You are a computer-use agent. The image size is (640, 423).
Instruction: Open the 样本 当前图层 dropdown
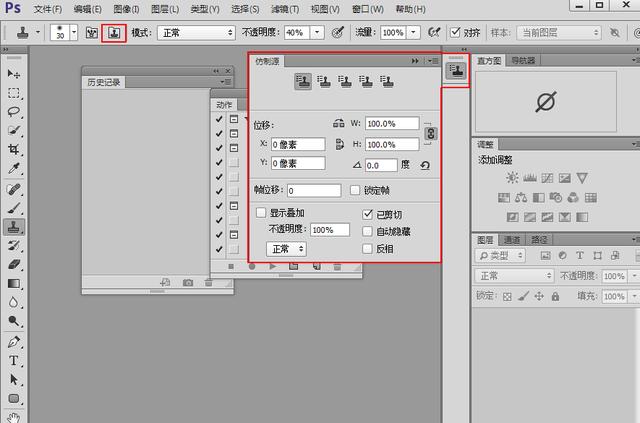pos(559,33)
